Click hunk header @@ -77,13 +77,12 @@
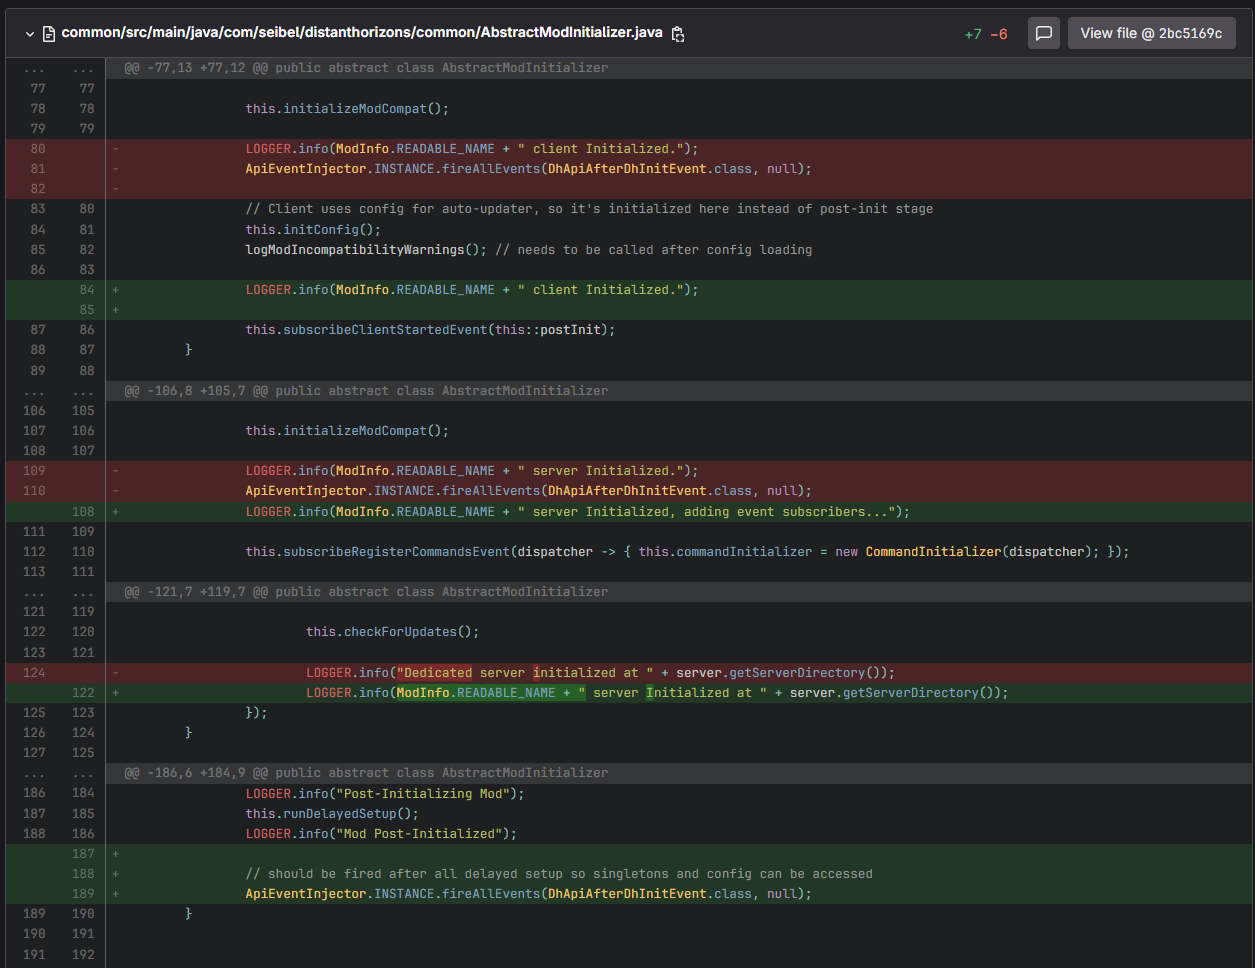 coord(365,68)
